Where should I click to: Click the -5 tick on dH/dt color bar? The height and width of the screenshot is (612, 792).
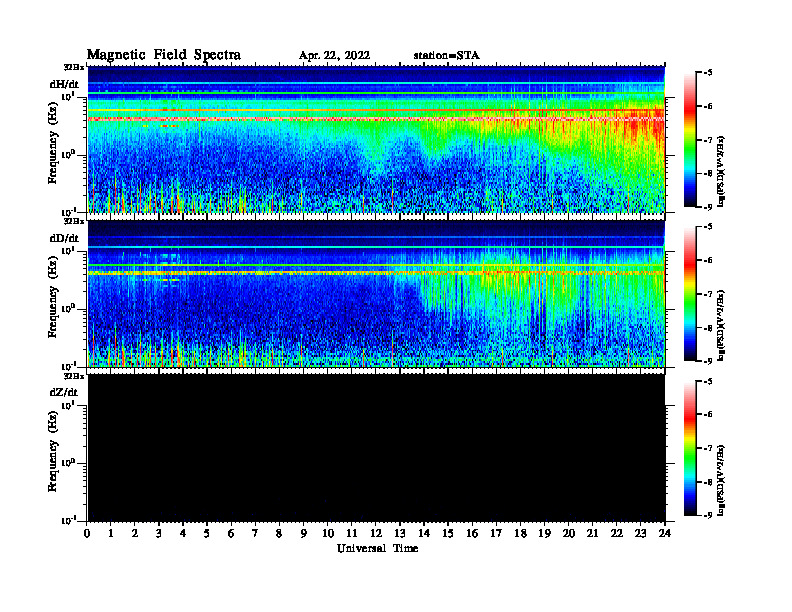coord(708,73)
